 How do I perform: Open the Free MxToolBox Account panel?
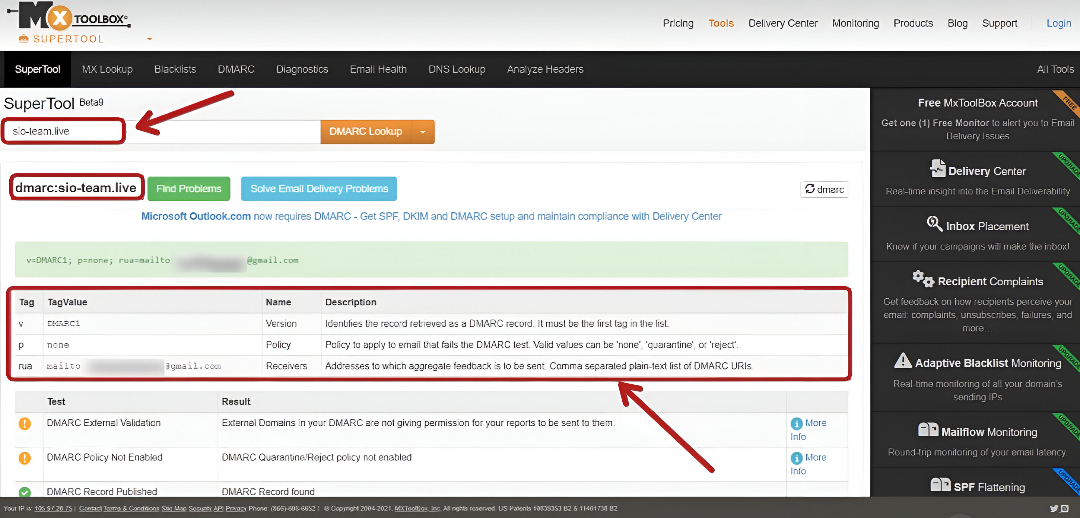[977, 118]
